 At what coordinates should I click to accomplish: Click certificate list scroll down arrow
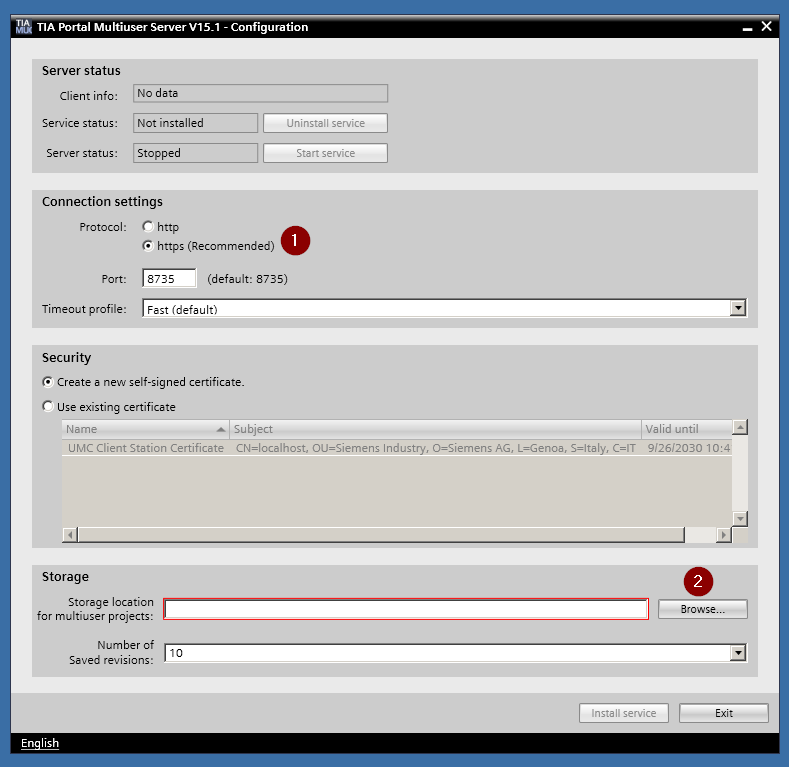point(740,518)
